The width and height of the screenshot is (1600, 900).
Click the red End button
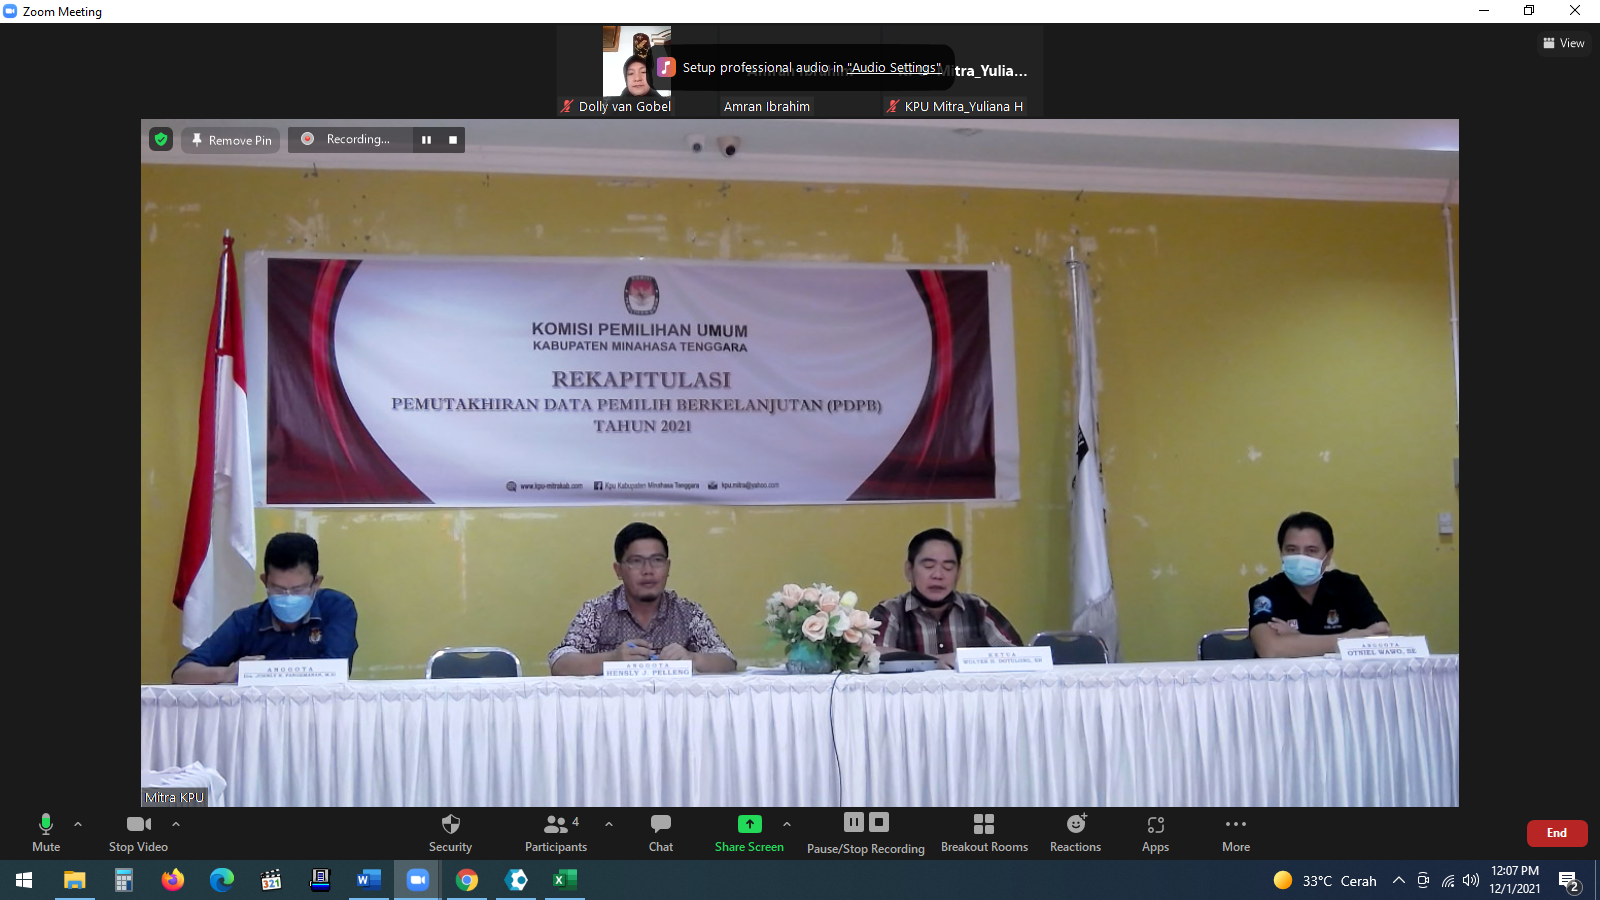1556,833
